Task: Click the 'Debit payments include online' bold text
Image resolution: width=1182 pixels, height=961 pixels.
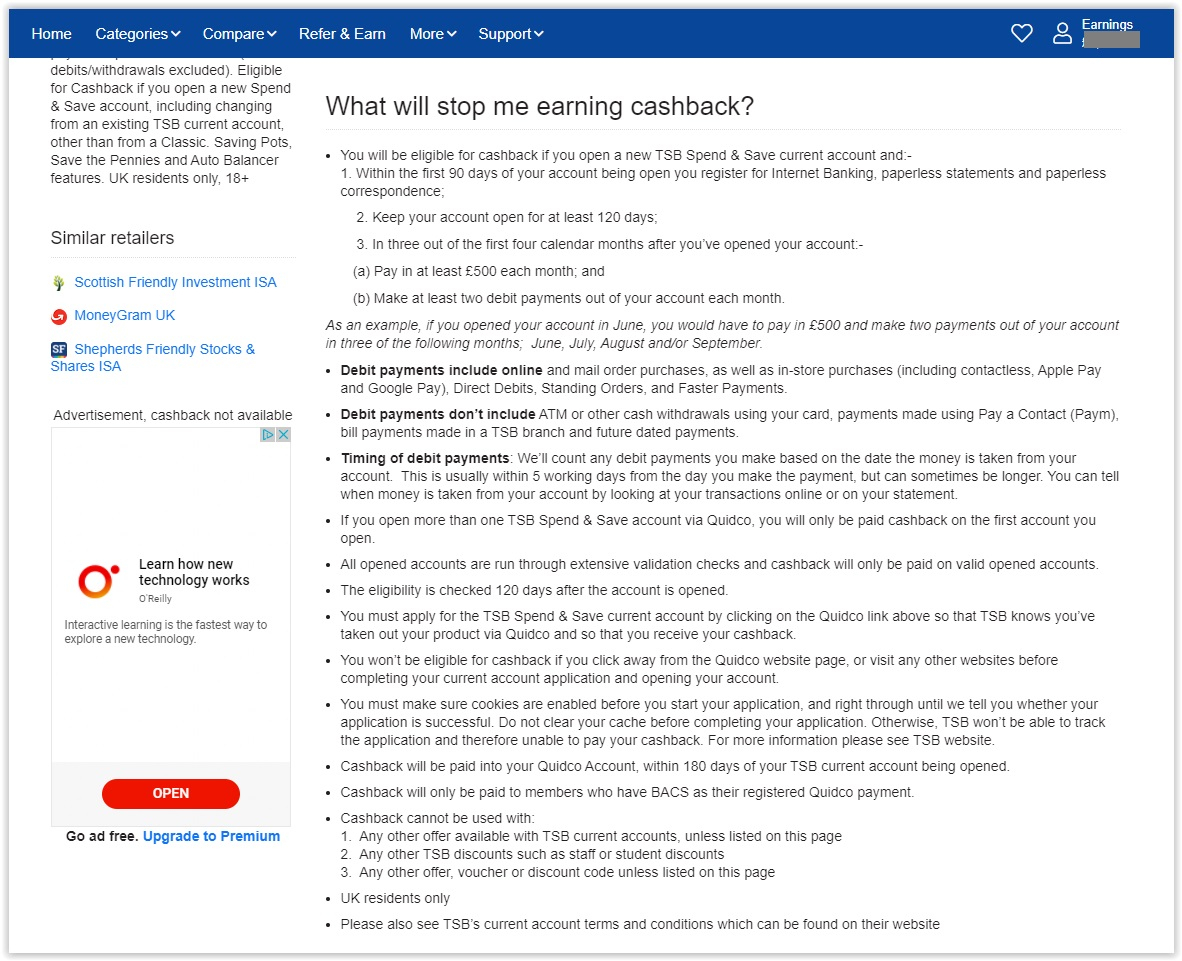Action: (441, 370)
